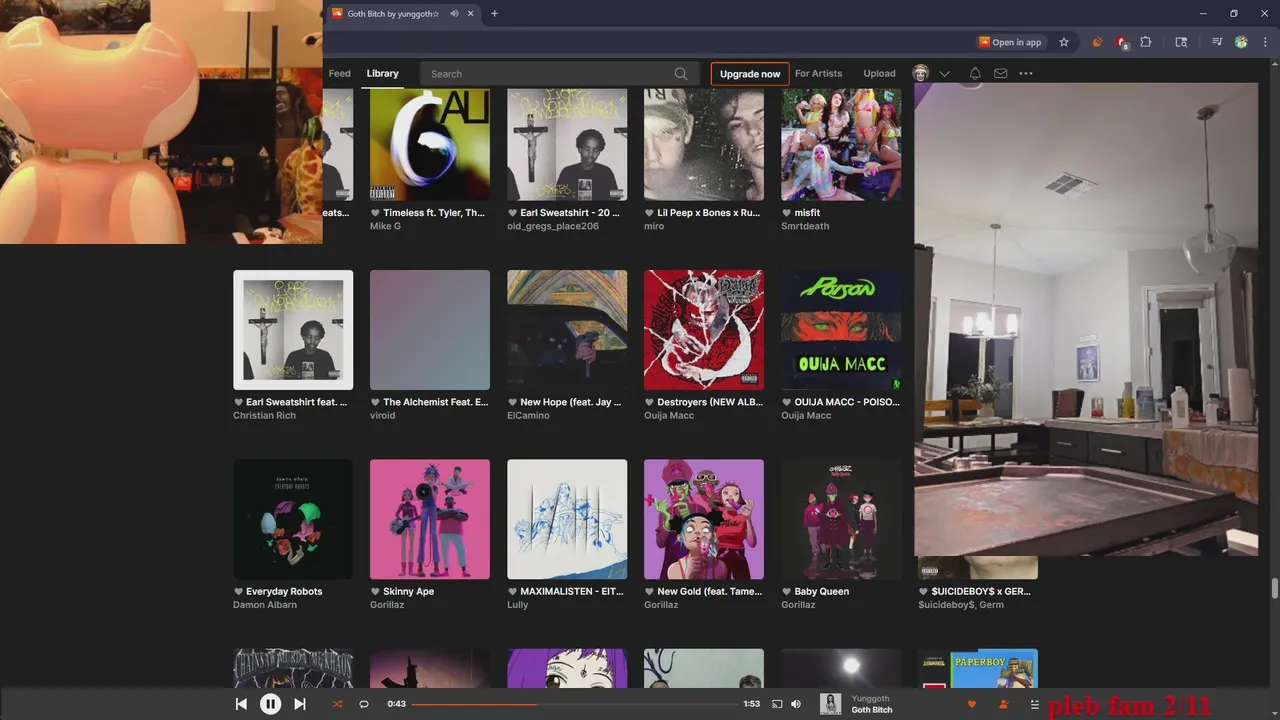Open the tab search lens icon
This screenshot has height=720, width=1280.
click(x=1181, y=42)
